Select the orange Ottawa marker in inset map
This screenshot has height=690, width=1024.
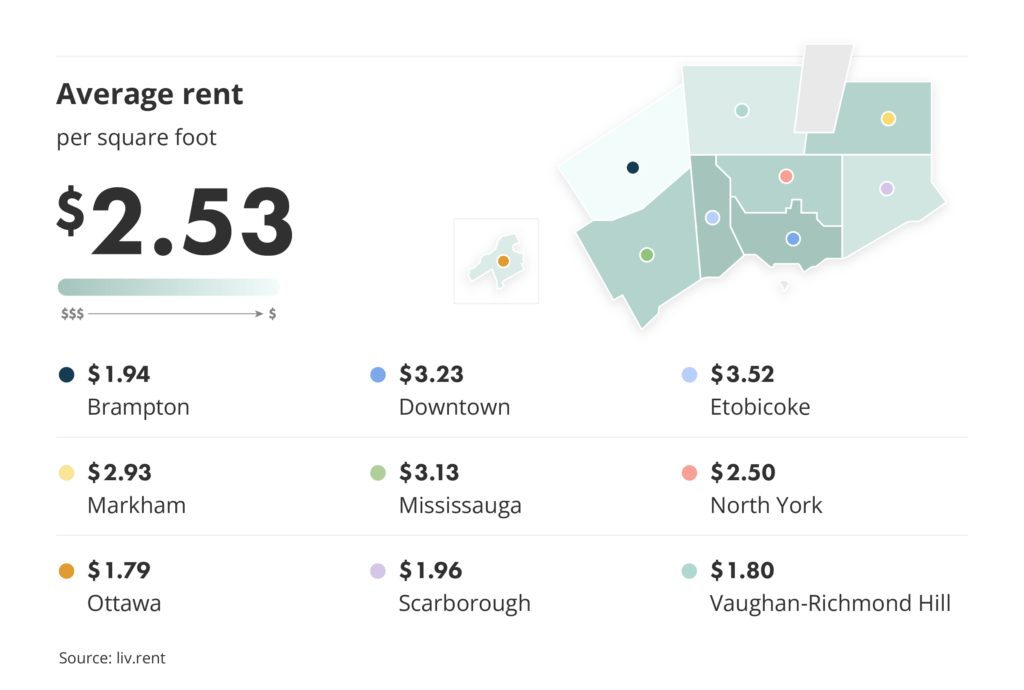[x=503, y=261]
